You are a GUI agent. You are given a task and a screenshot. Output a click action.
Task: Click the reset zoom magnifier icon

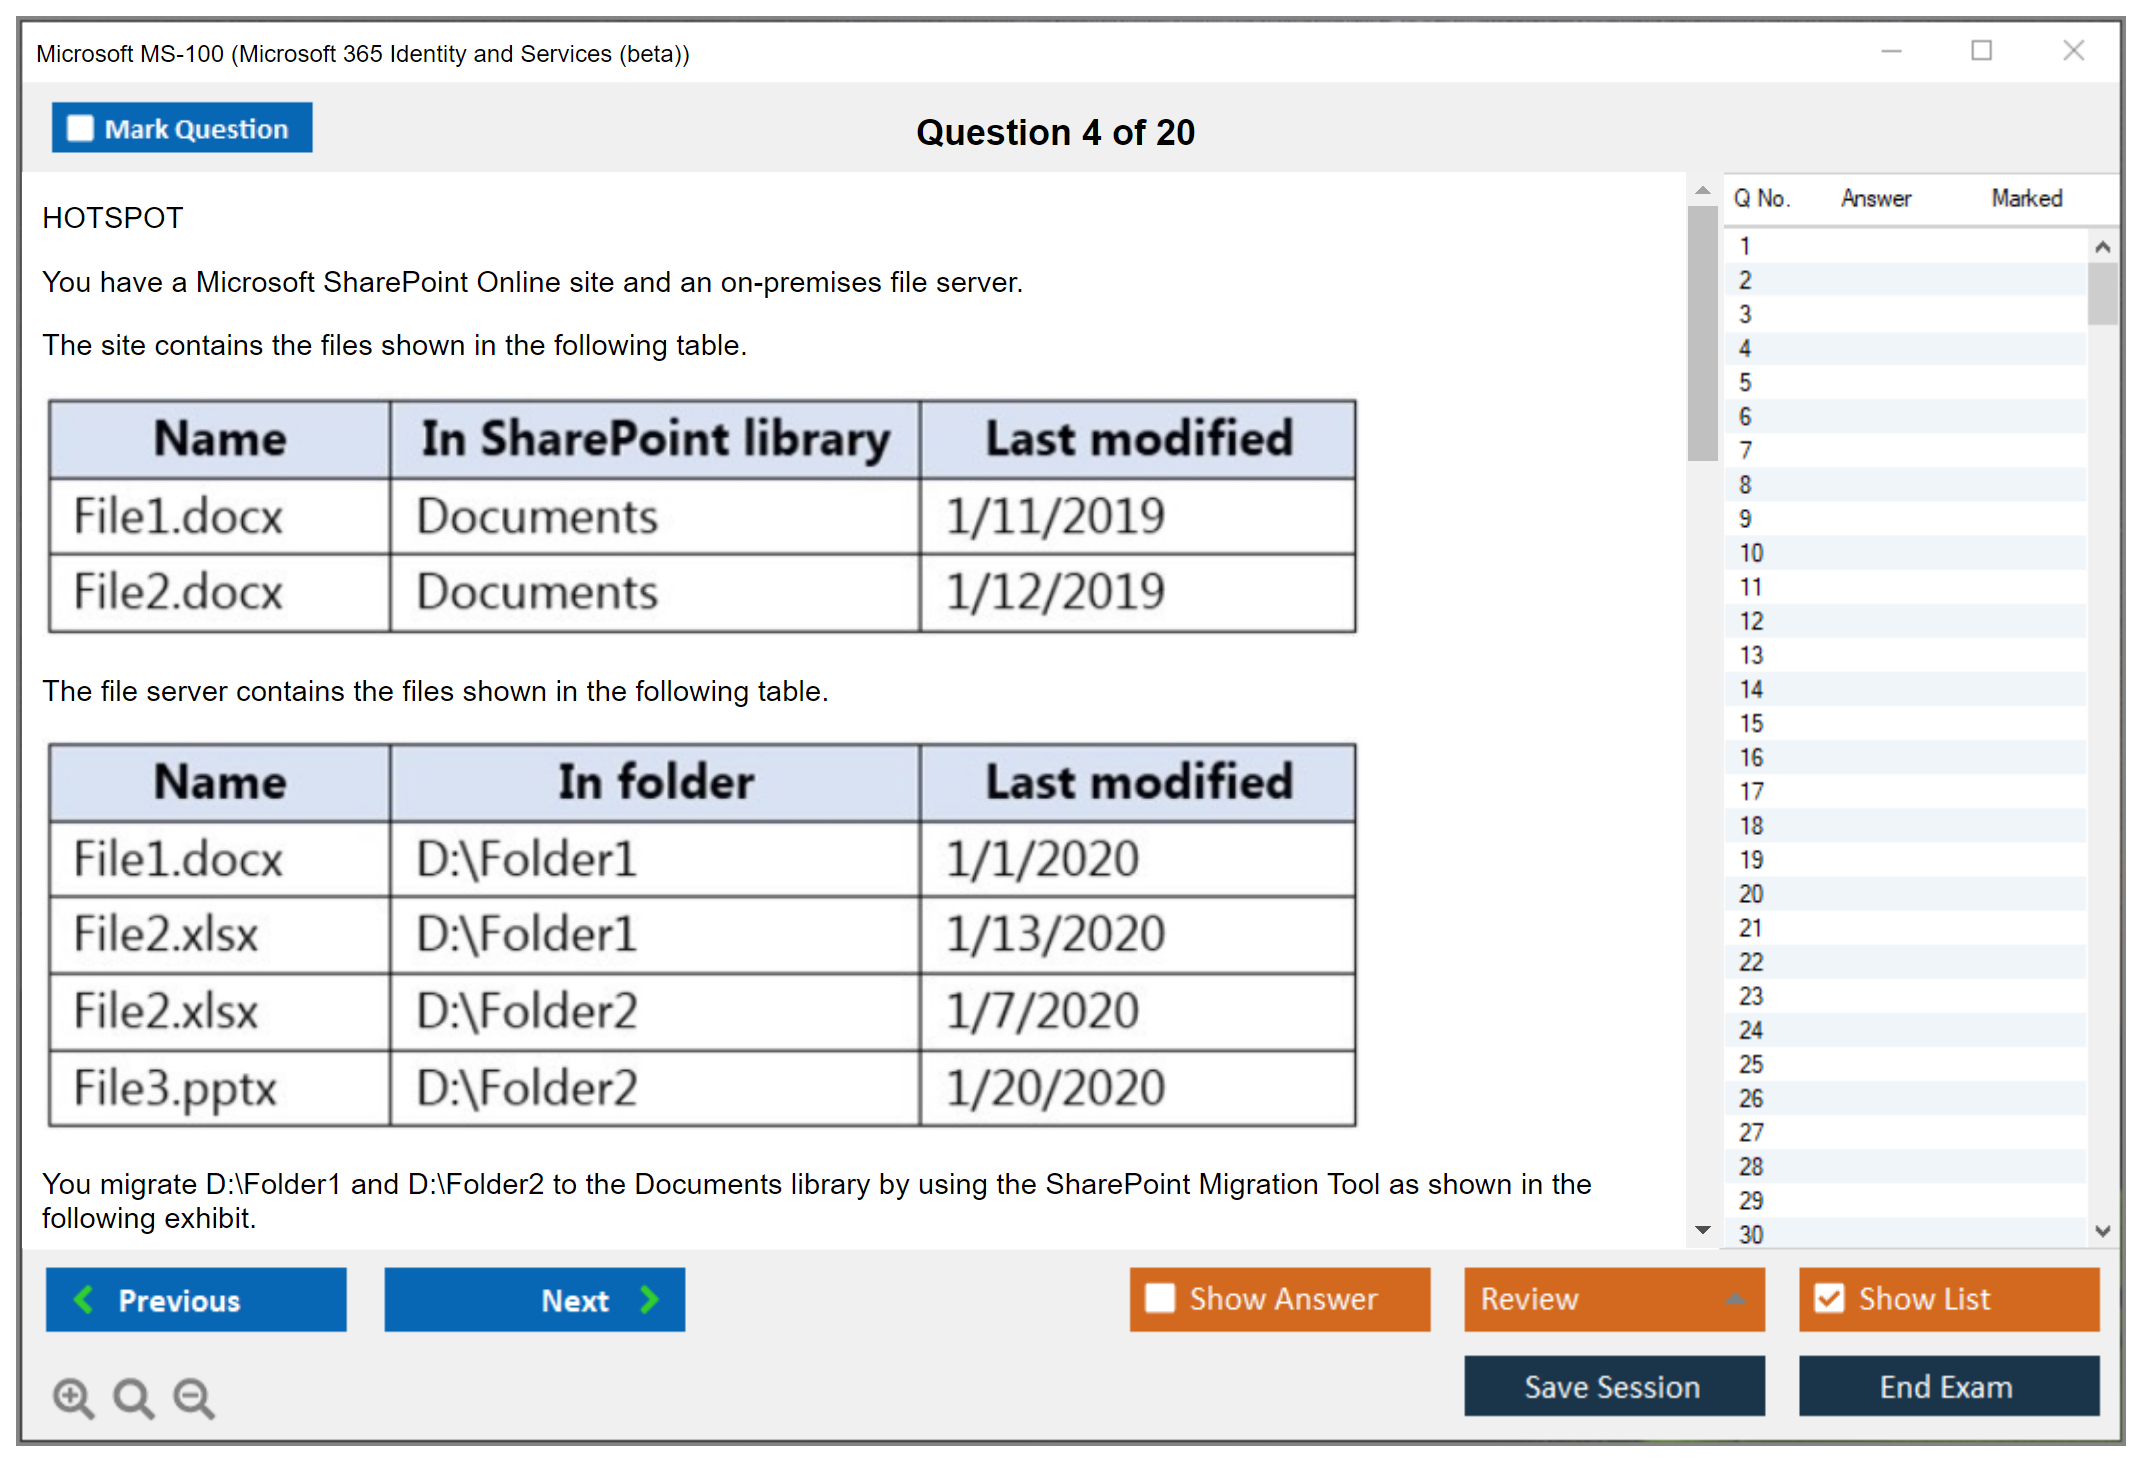click(x=133, y=1397)
